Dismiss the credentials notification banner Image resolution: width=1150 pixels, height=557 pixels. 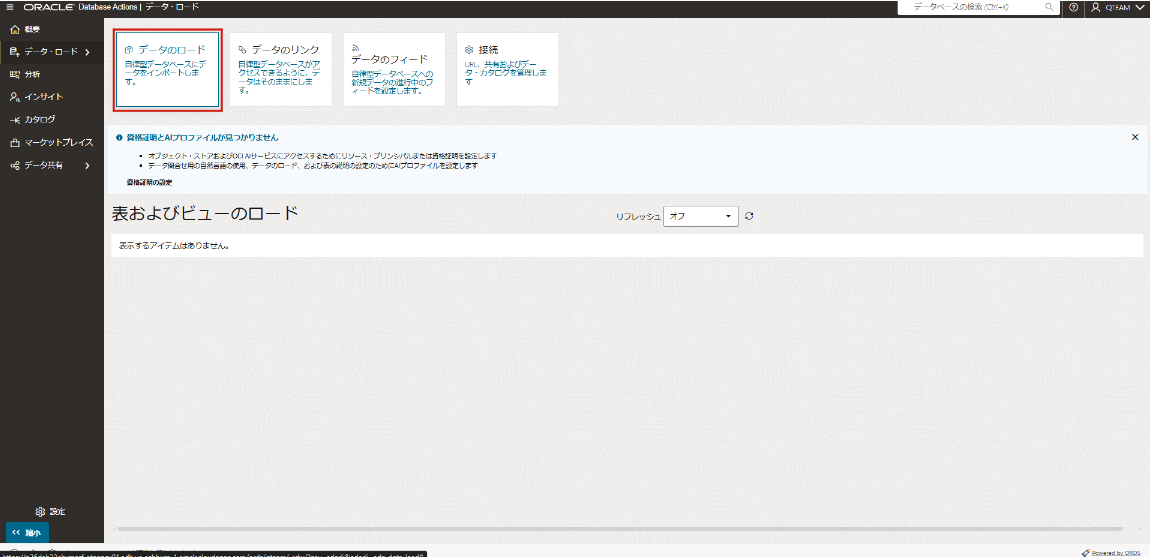coord(1135,136)
